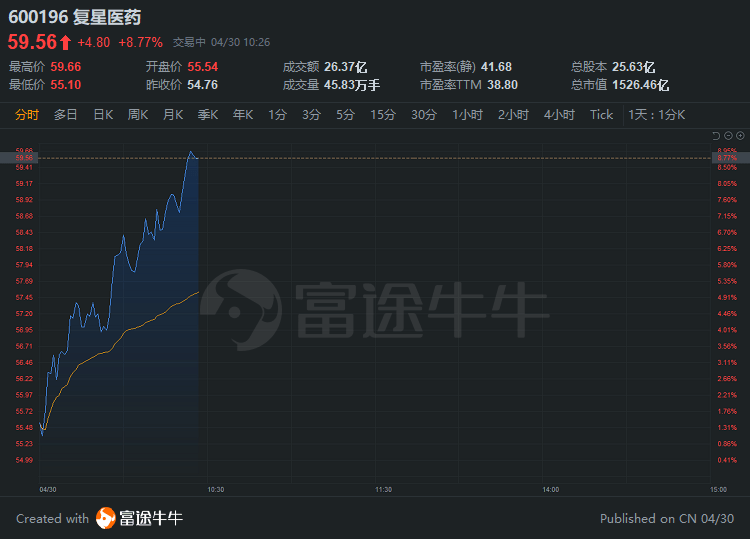Viewport: 750px width, 539px height.
Task: Click the 57.45 price axis label
Action: [x=24, y=297]
